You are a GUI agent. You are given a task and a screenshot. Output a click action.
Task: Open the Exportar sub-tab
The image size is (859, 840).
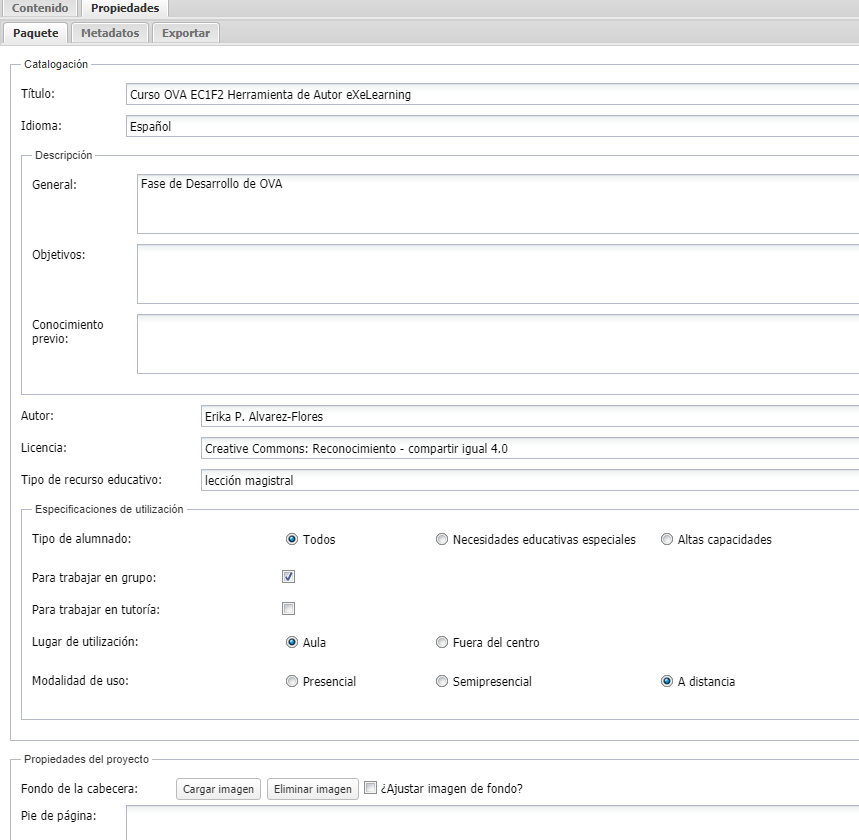pyautogui.click(x=186, y=33)
